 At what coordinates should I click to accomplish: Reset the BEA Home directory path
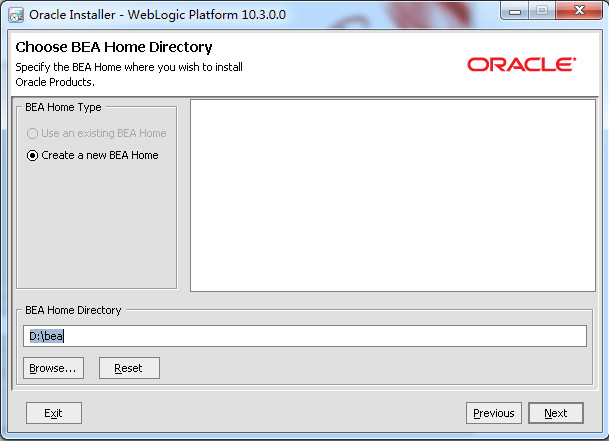pos(129,368)
